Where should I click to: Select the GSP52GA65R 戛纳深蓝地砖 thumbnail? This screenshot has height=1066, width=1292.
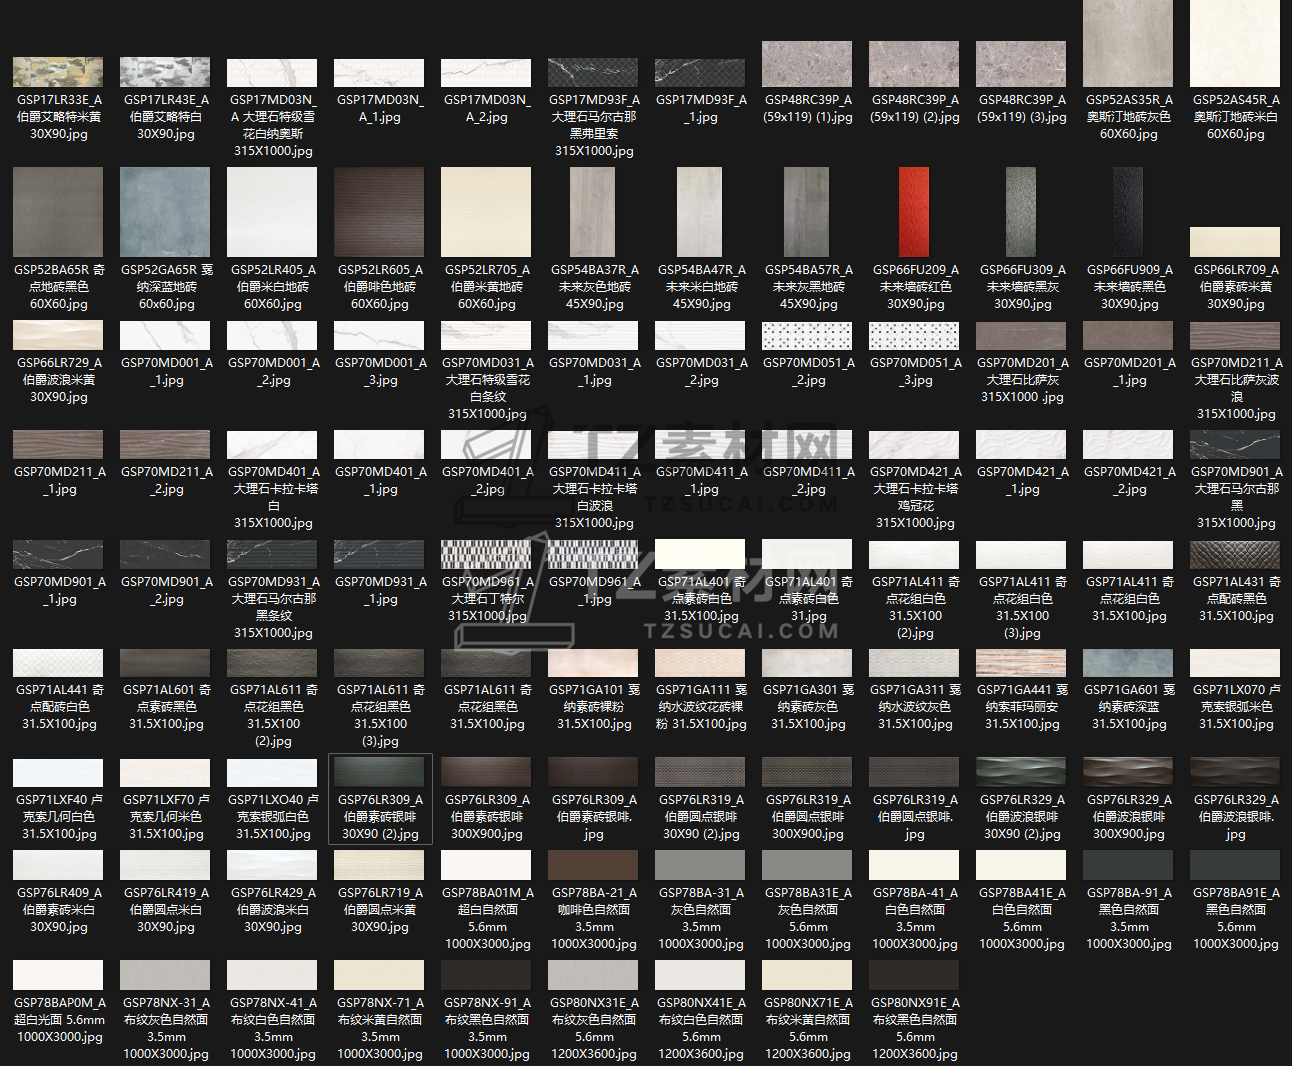point(165,212)
